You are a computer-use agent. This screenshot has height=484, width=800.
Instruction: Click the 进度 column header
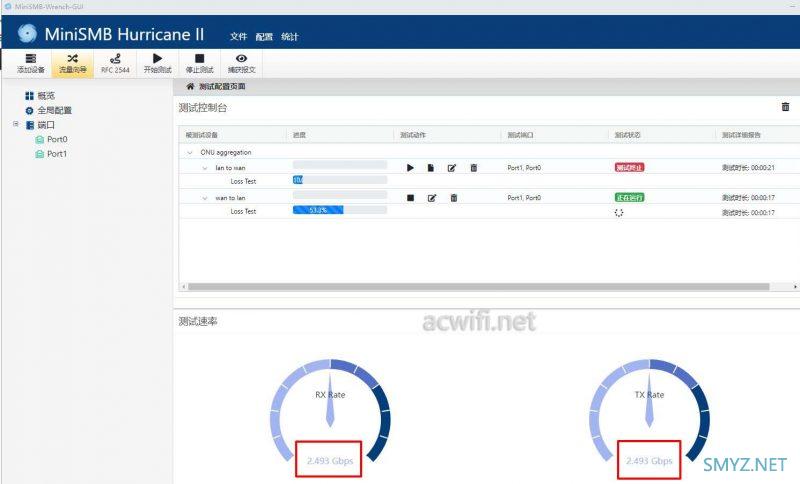pyautogui.click(x=299, y=135)
